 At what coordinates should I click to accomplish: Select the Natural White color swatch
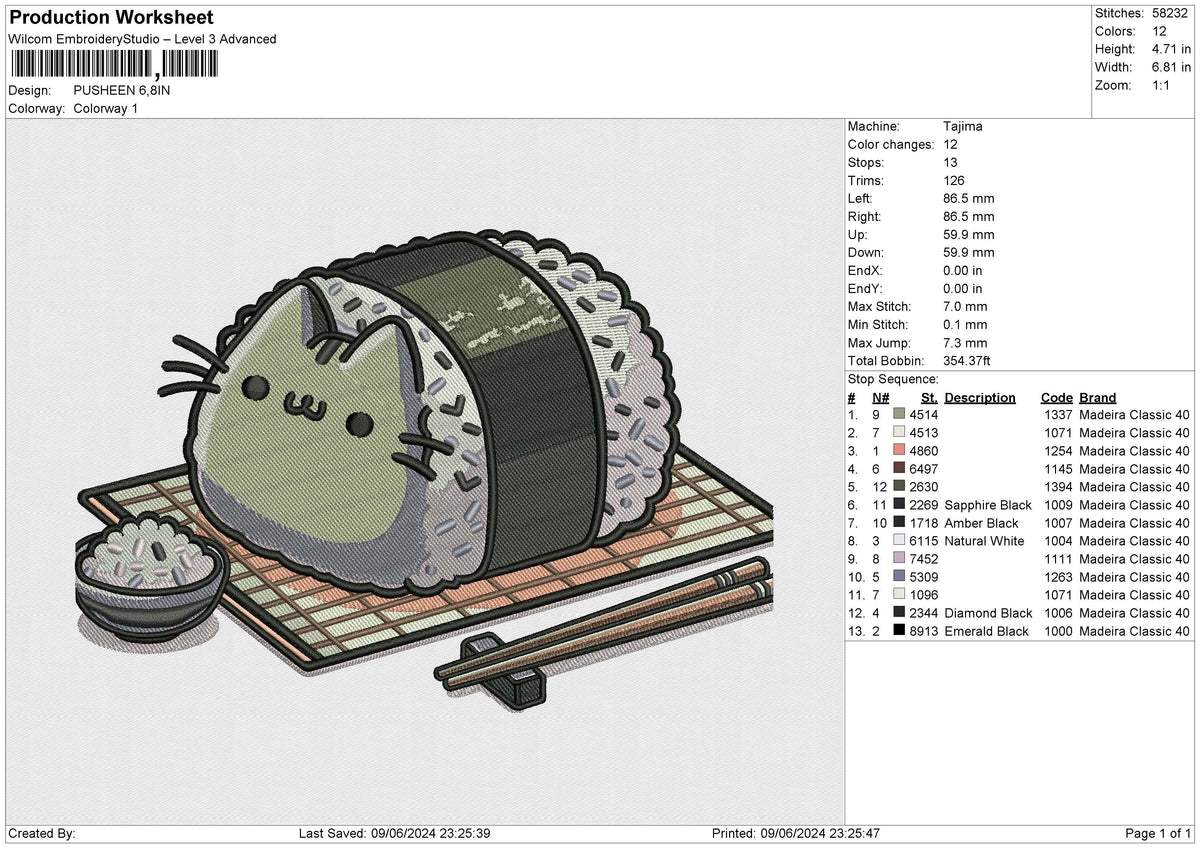pos(899,541)
